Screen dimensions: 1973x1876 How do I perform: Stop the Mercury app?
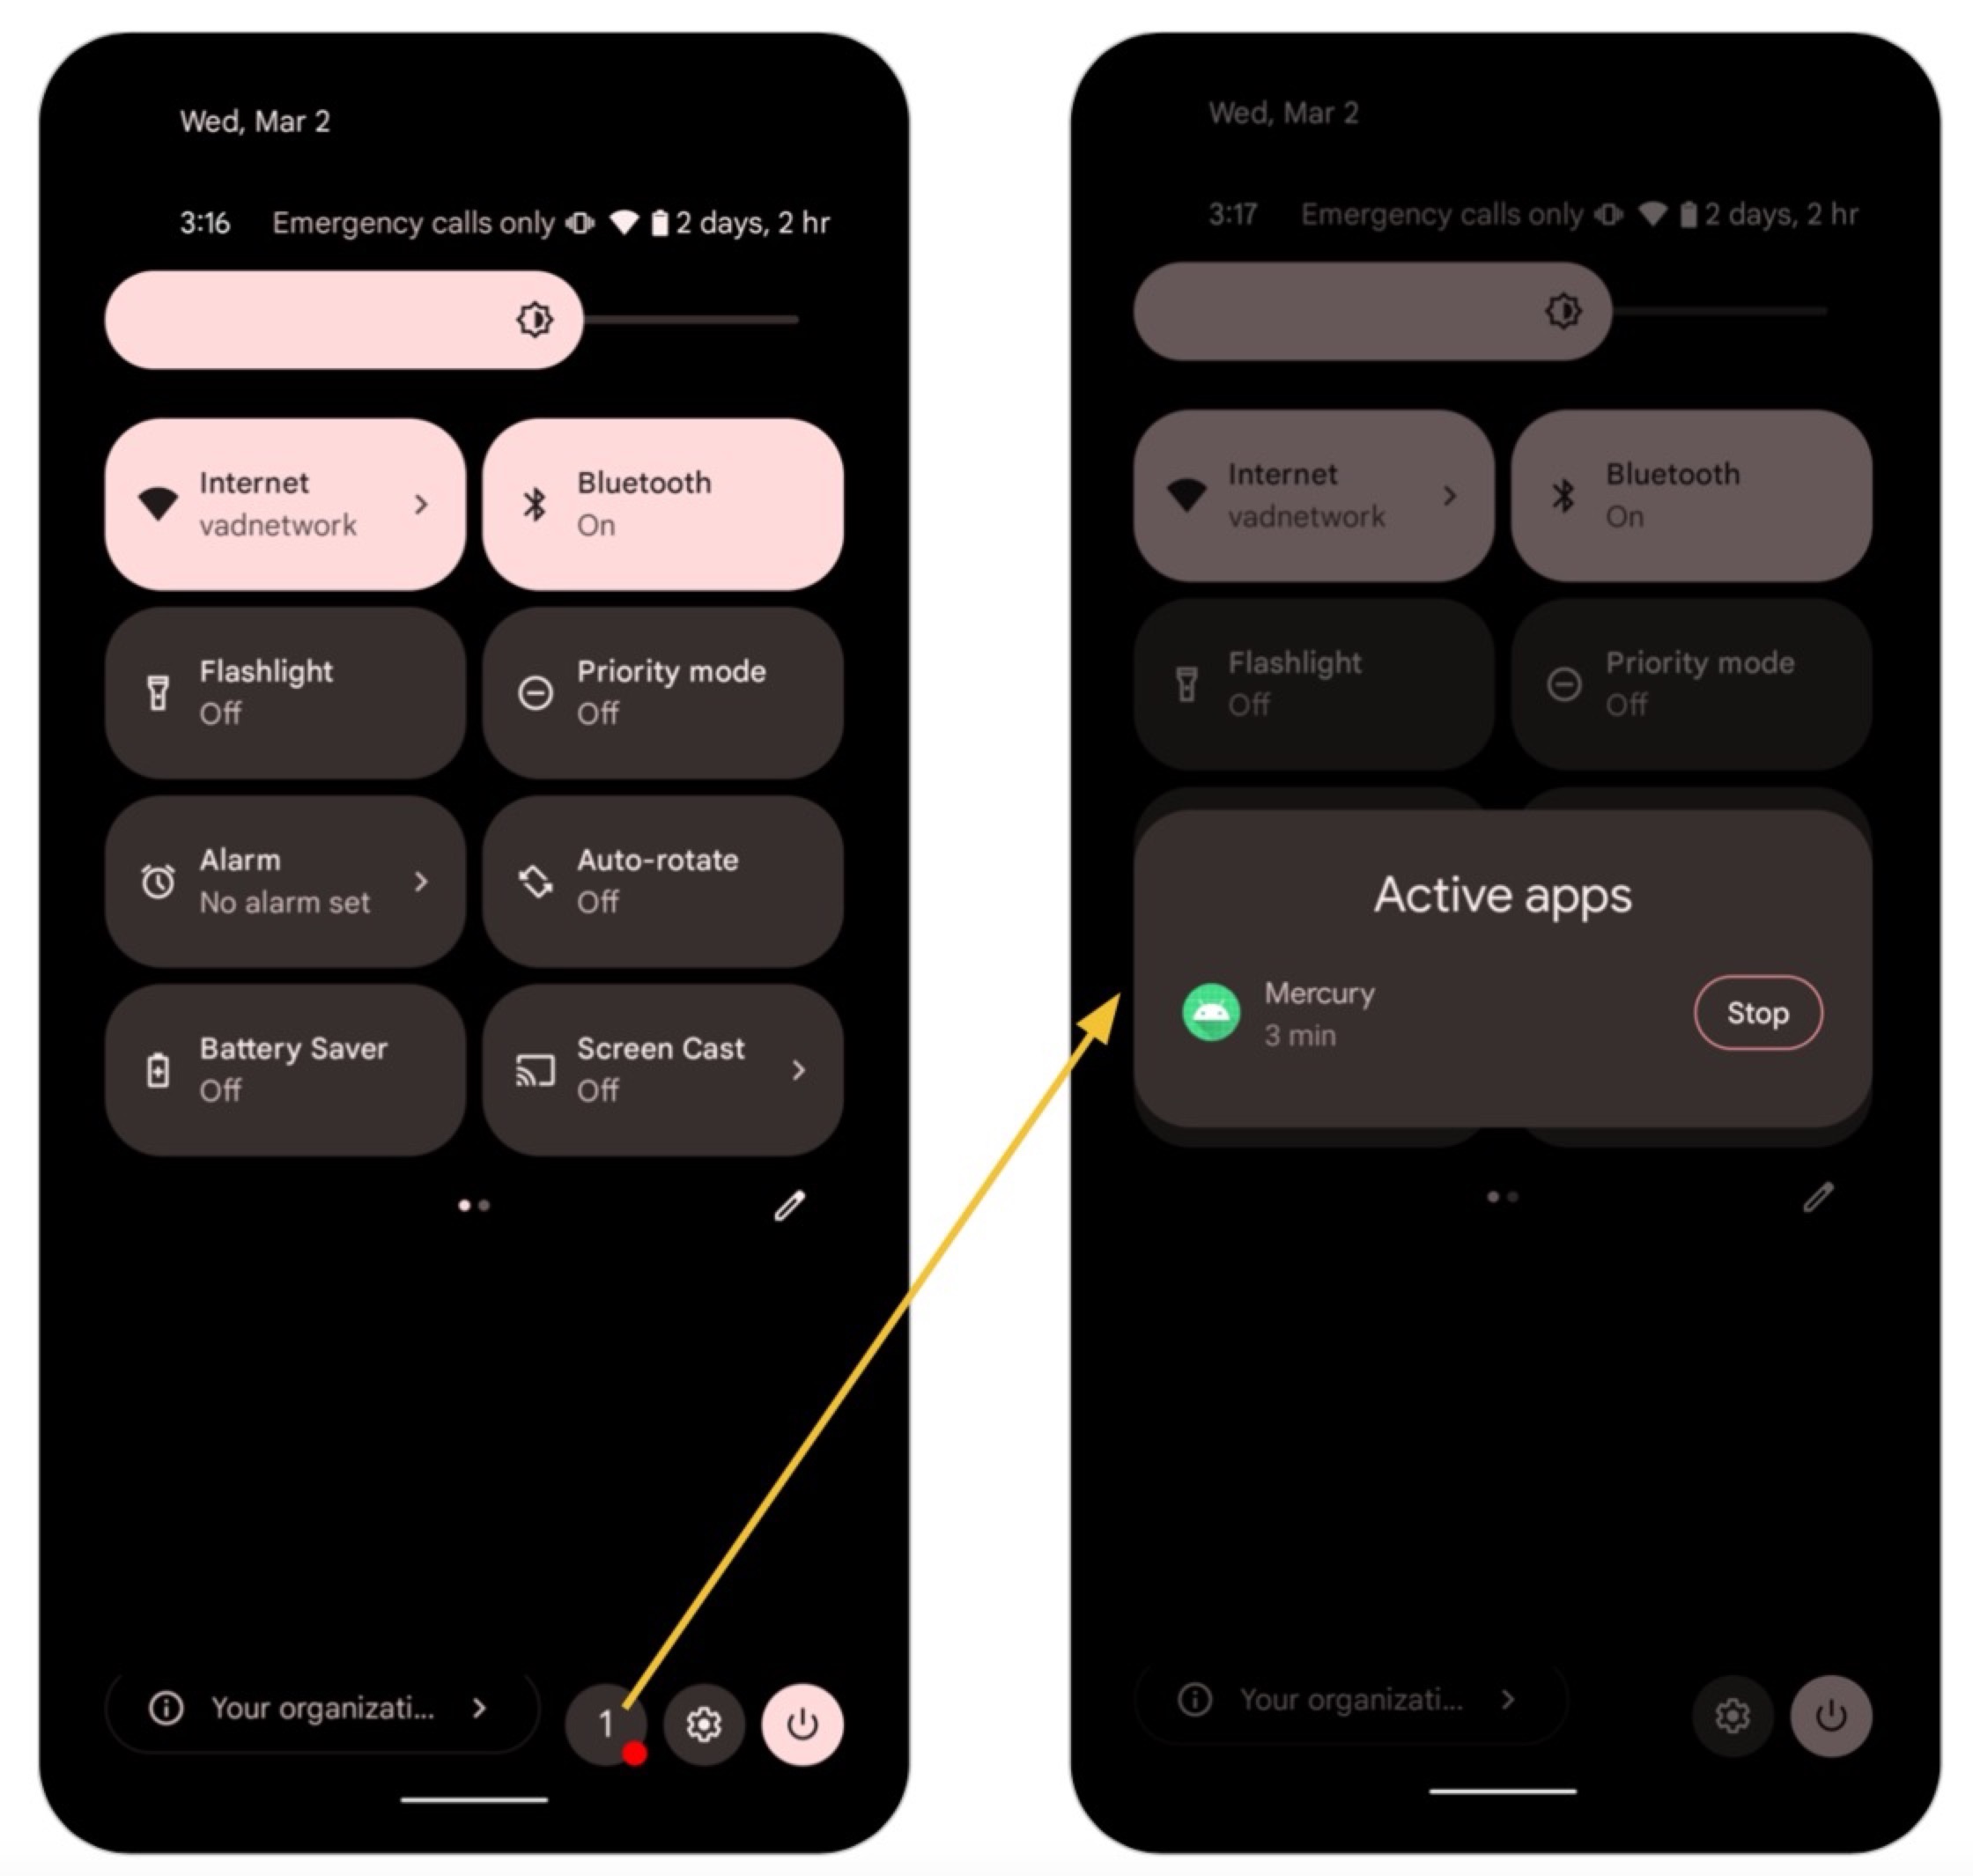pos(1758,1009)
